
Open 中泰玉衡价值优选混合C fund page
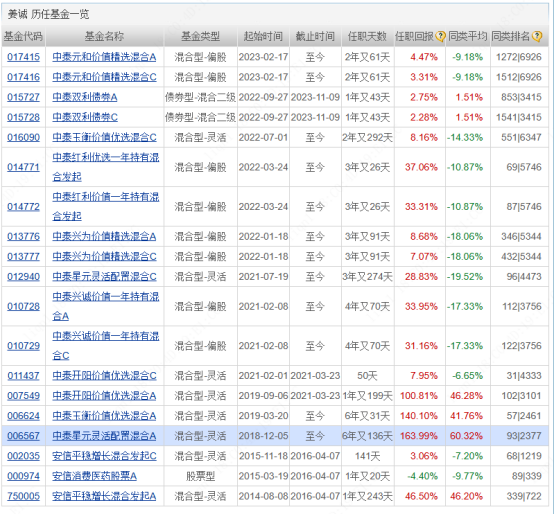104,137
